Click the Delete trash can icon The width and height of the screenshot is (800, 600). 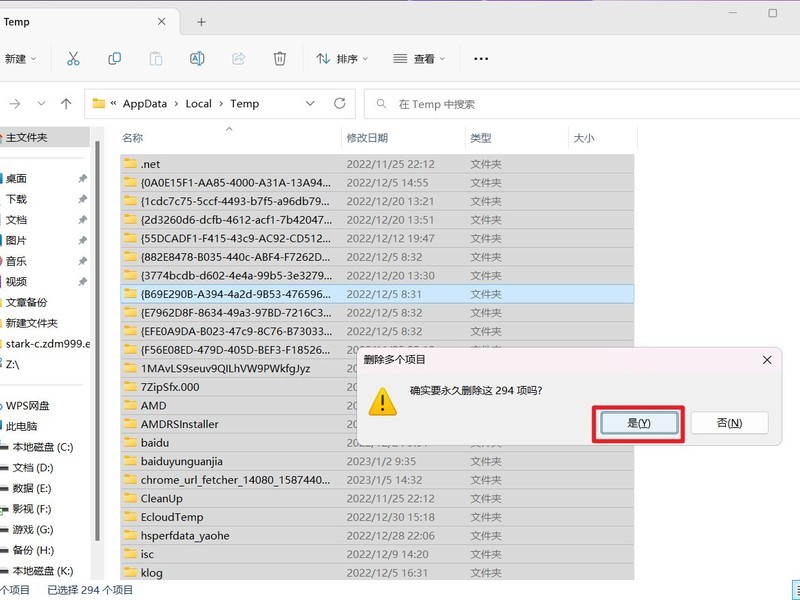pyautogui.click(x=280, y=59)
